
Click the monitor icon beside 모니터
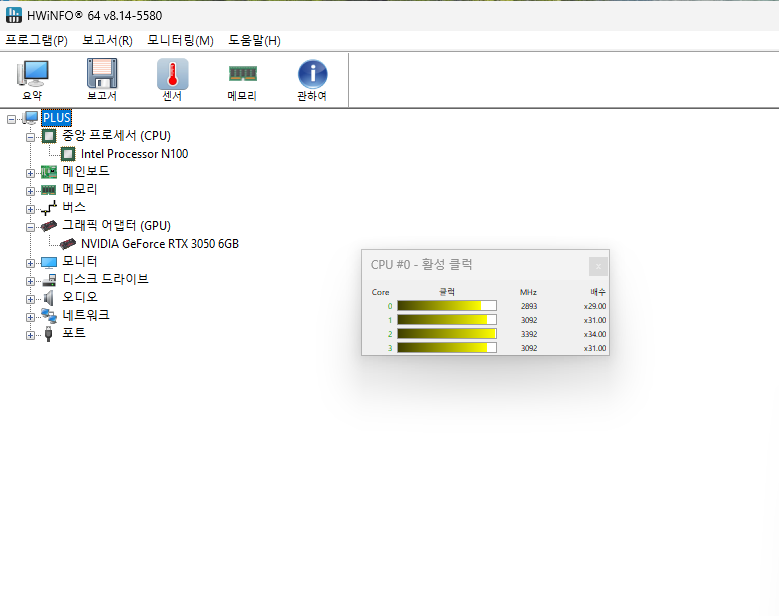(x=49, y=262)
